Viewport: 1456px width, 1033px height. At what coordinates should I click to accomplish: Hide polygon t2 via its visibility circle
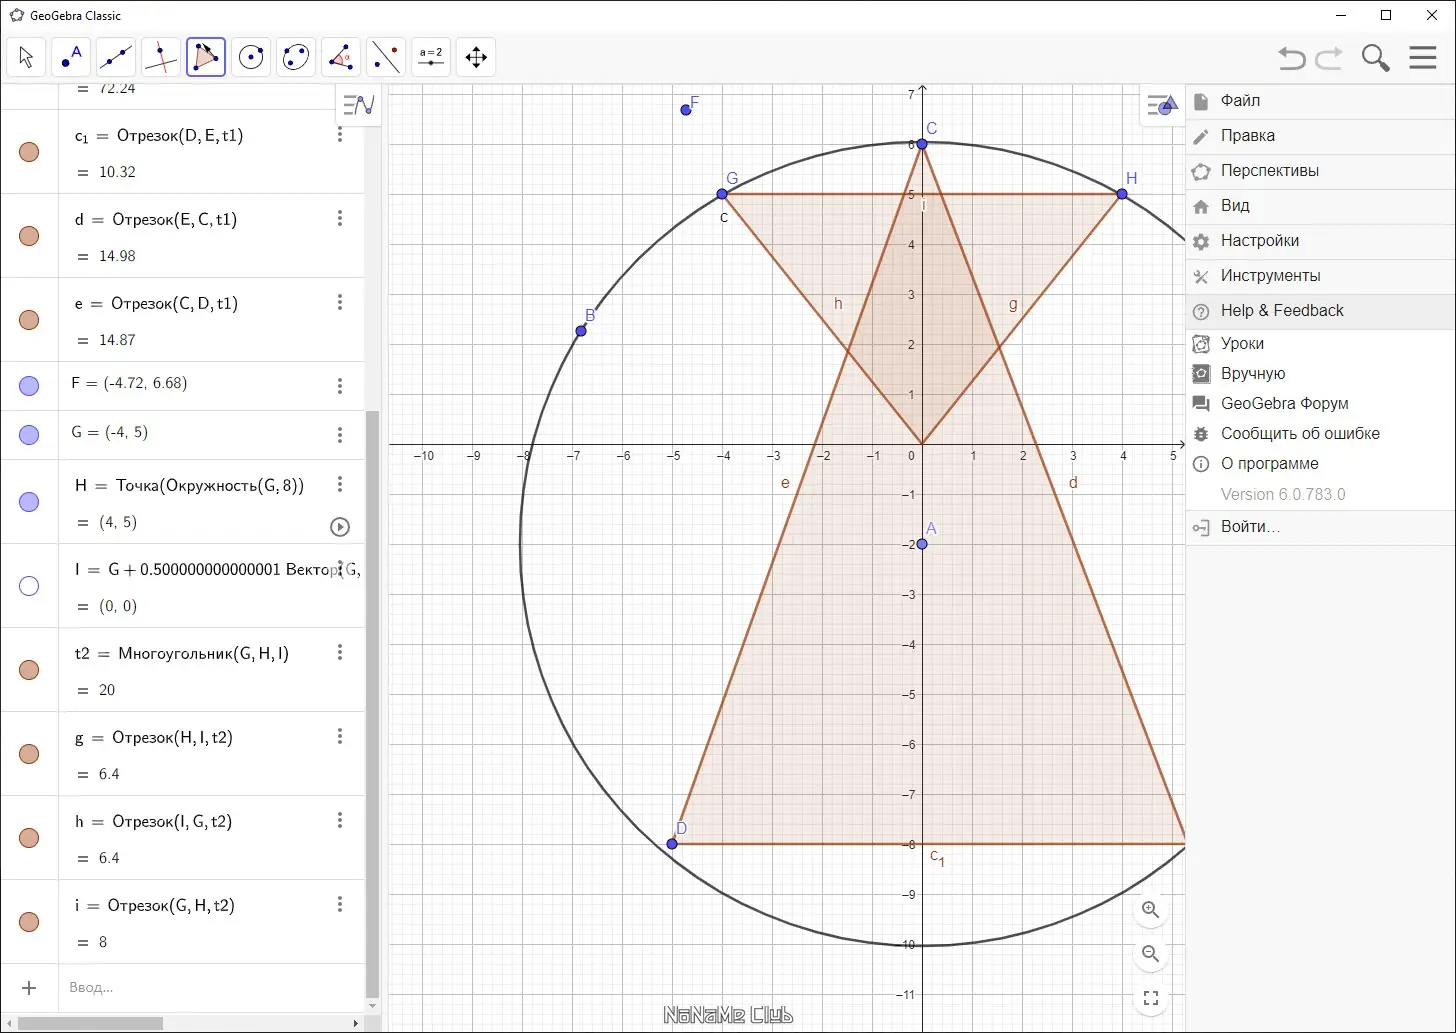point(29,670)
